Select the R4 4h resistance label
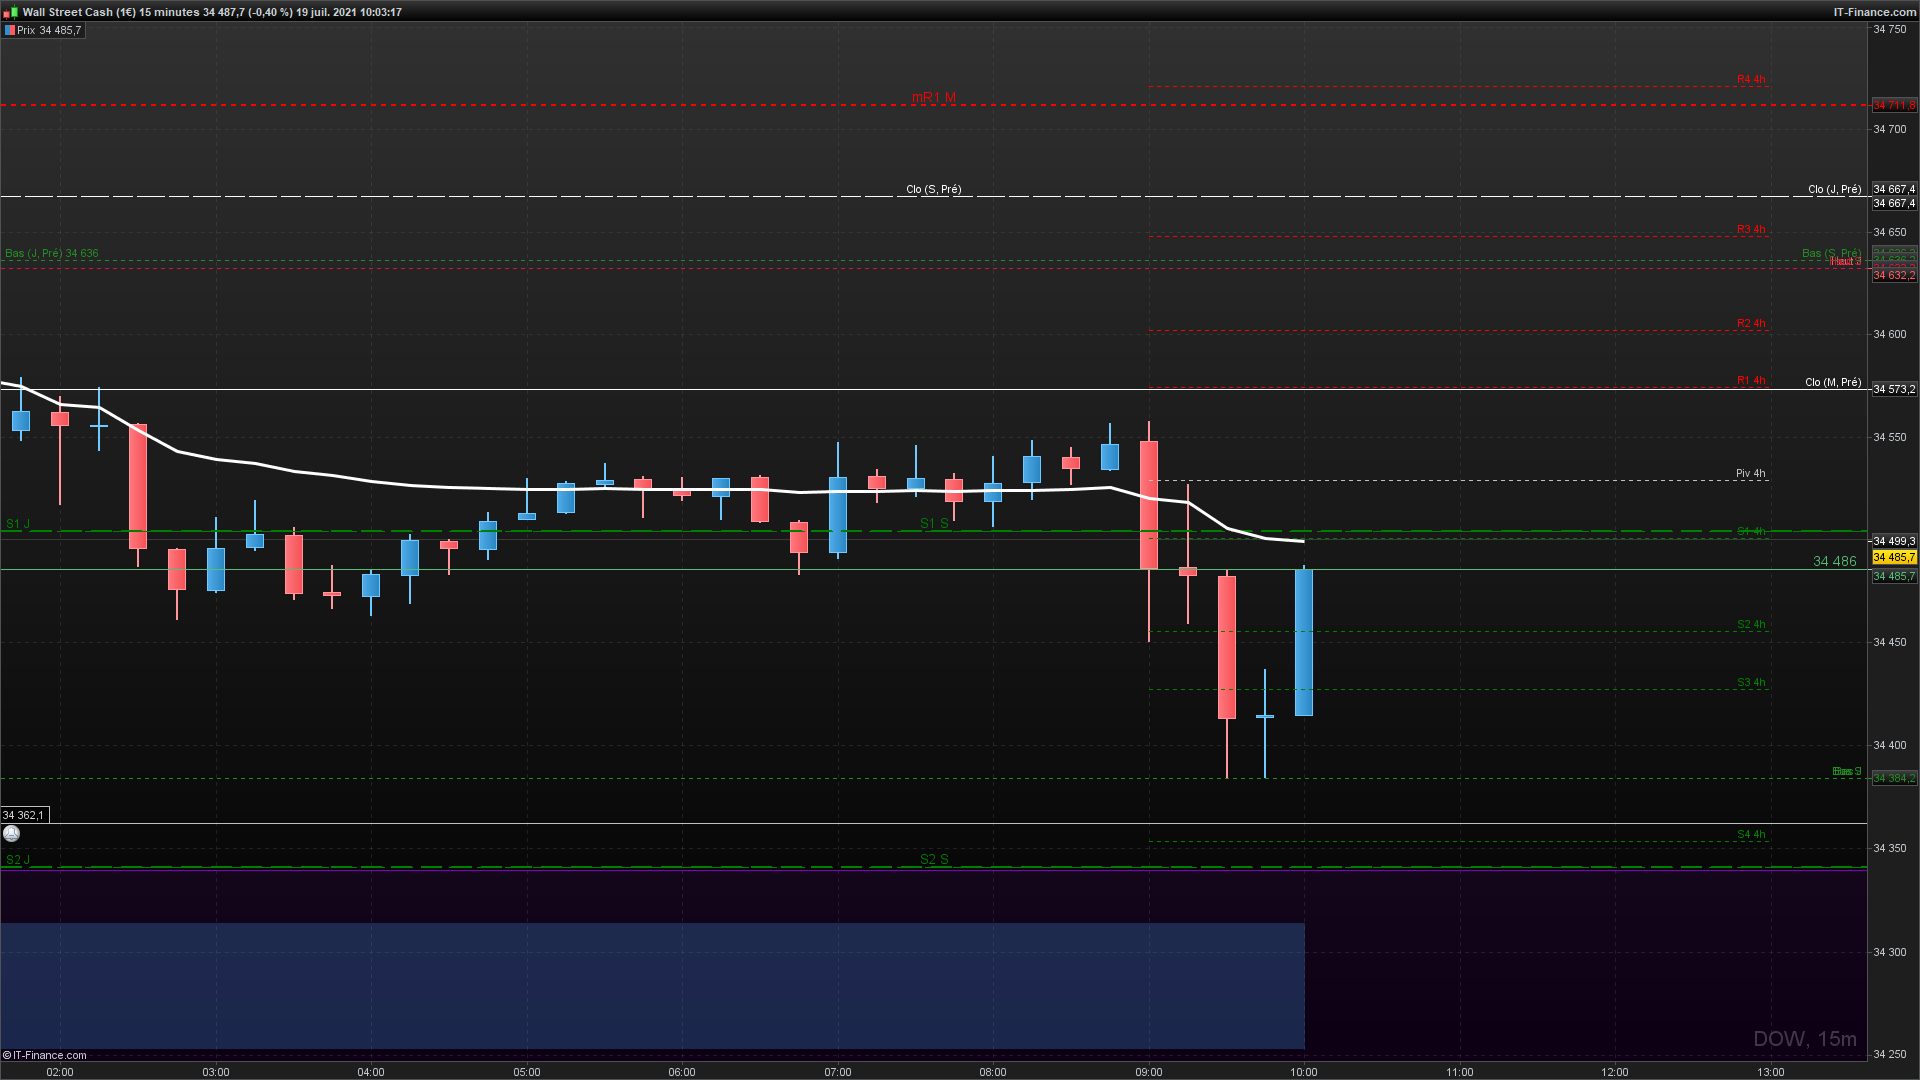This screenshot has height=1080, width=1920. (1750, 80)
